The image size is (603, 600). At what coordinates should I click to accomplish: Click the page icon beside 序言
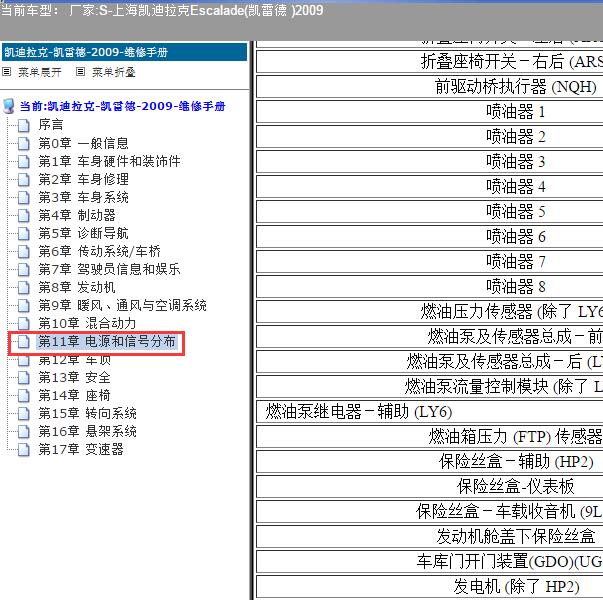pyautogui.click(x=24, y=125)
